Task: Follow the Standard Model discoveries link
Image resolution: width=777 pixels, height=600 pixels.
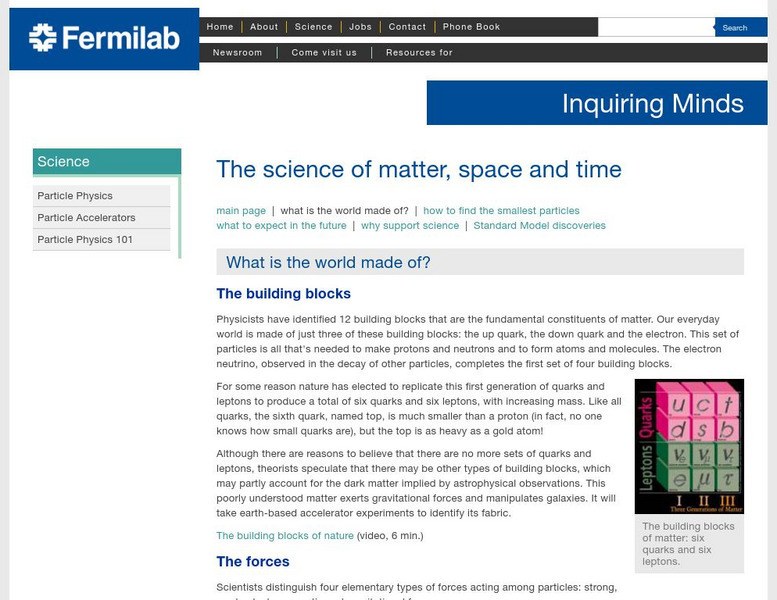Action: pos(539,226)
